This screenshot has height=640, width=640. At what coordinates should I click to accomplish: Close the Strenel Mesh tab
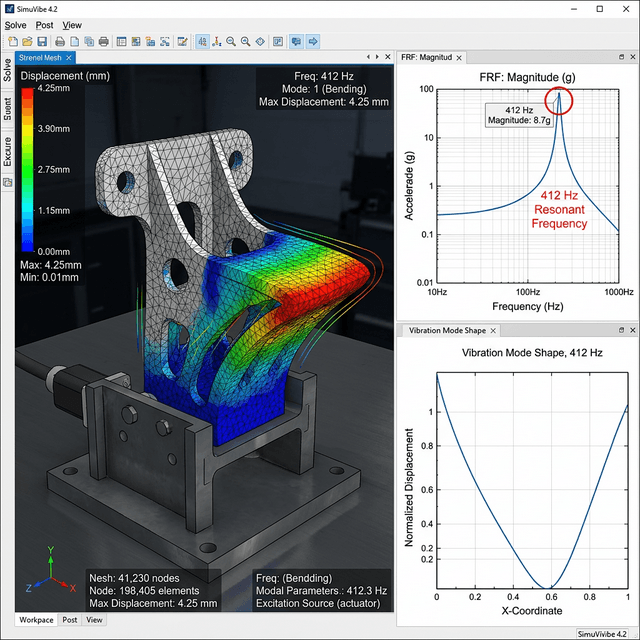point(69,58)
